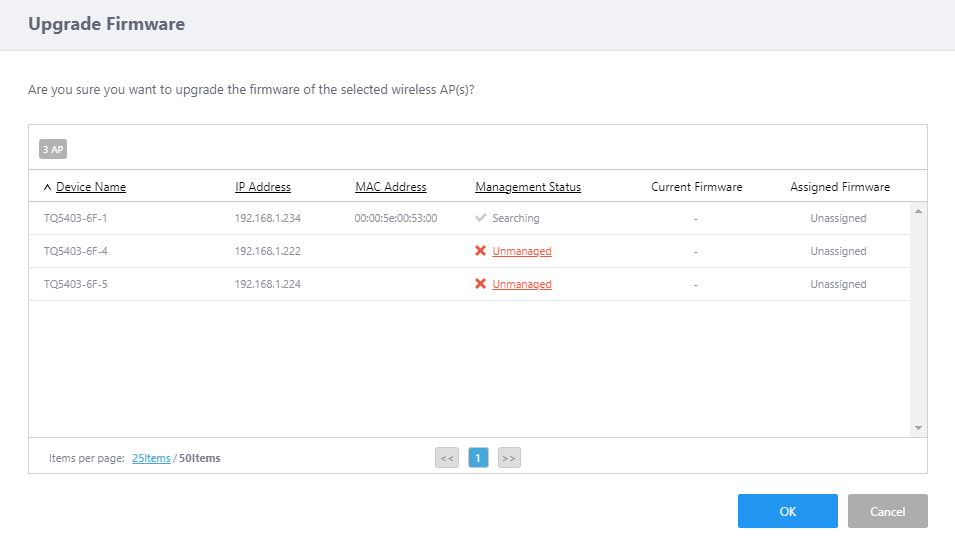The image size is (955, 543).
Task: Click the scrollbar up arrow
Action: tap(918, 211)
